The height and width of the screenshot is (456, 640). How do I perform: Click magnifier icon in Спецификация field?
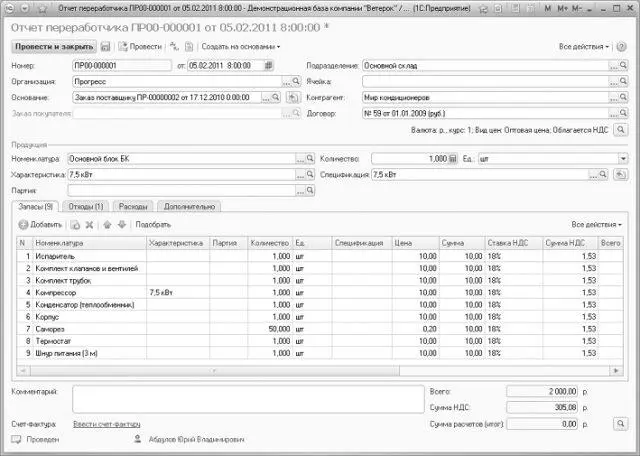click(x=603, y=174)
